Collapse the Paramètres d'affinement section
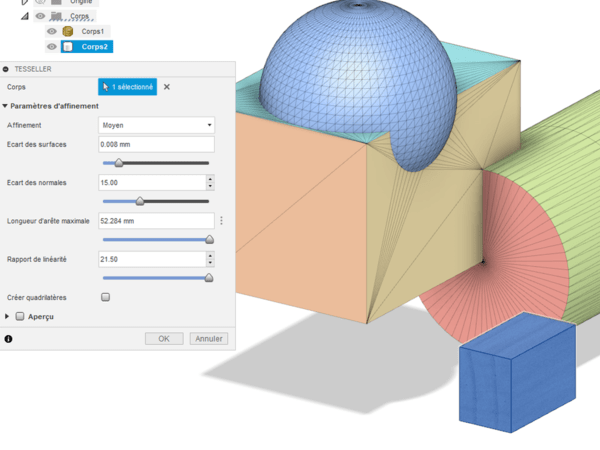This screenshot has height=450, width=600. 6,105
